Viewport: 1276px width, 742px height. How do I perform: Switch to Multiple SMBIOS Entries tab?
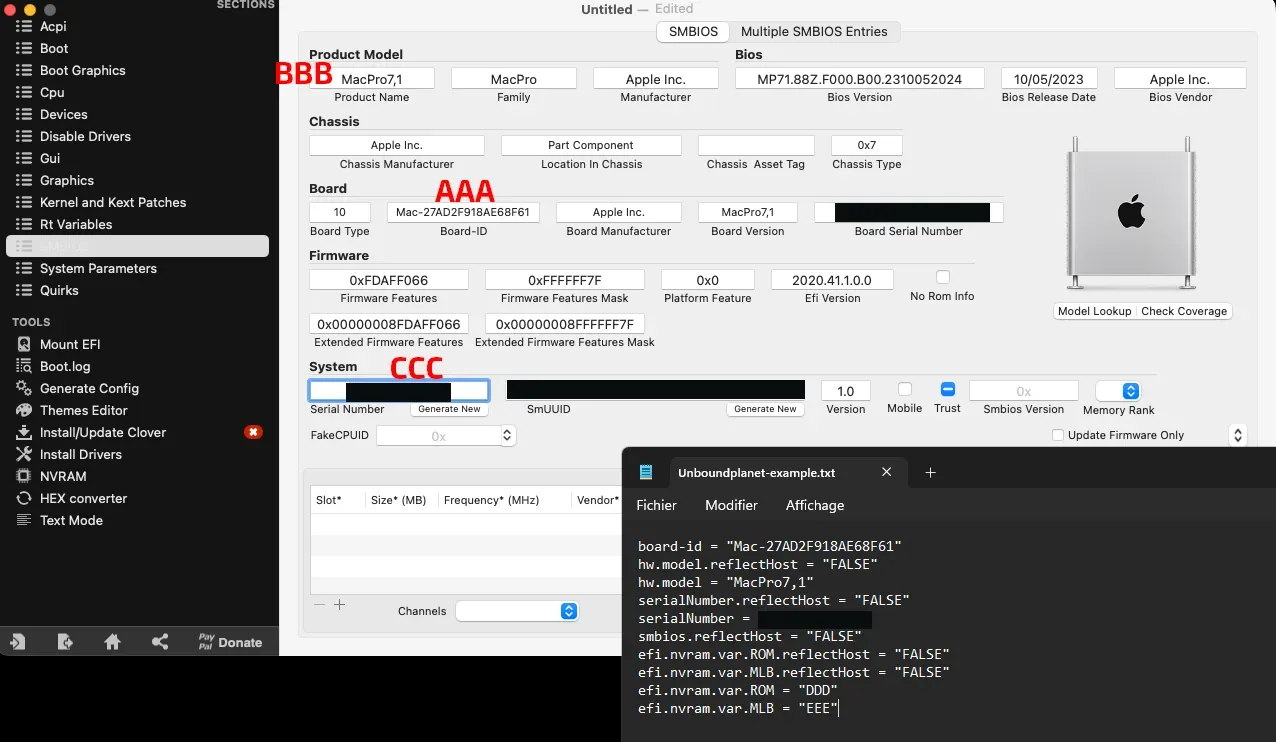pos(814,32)
